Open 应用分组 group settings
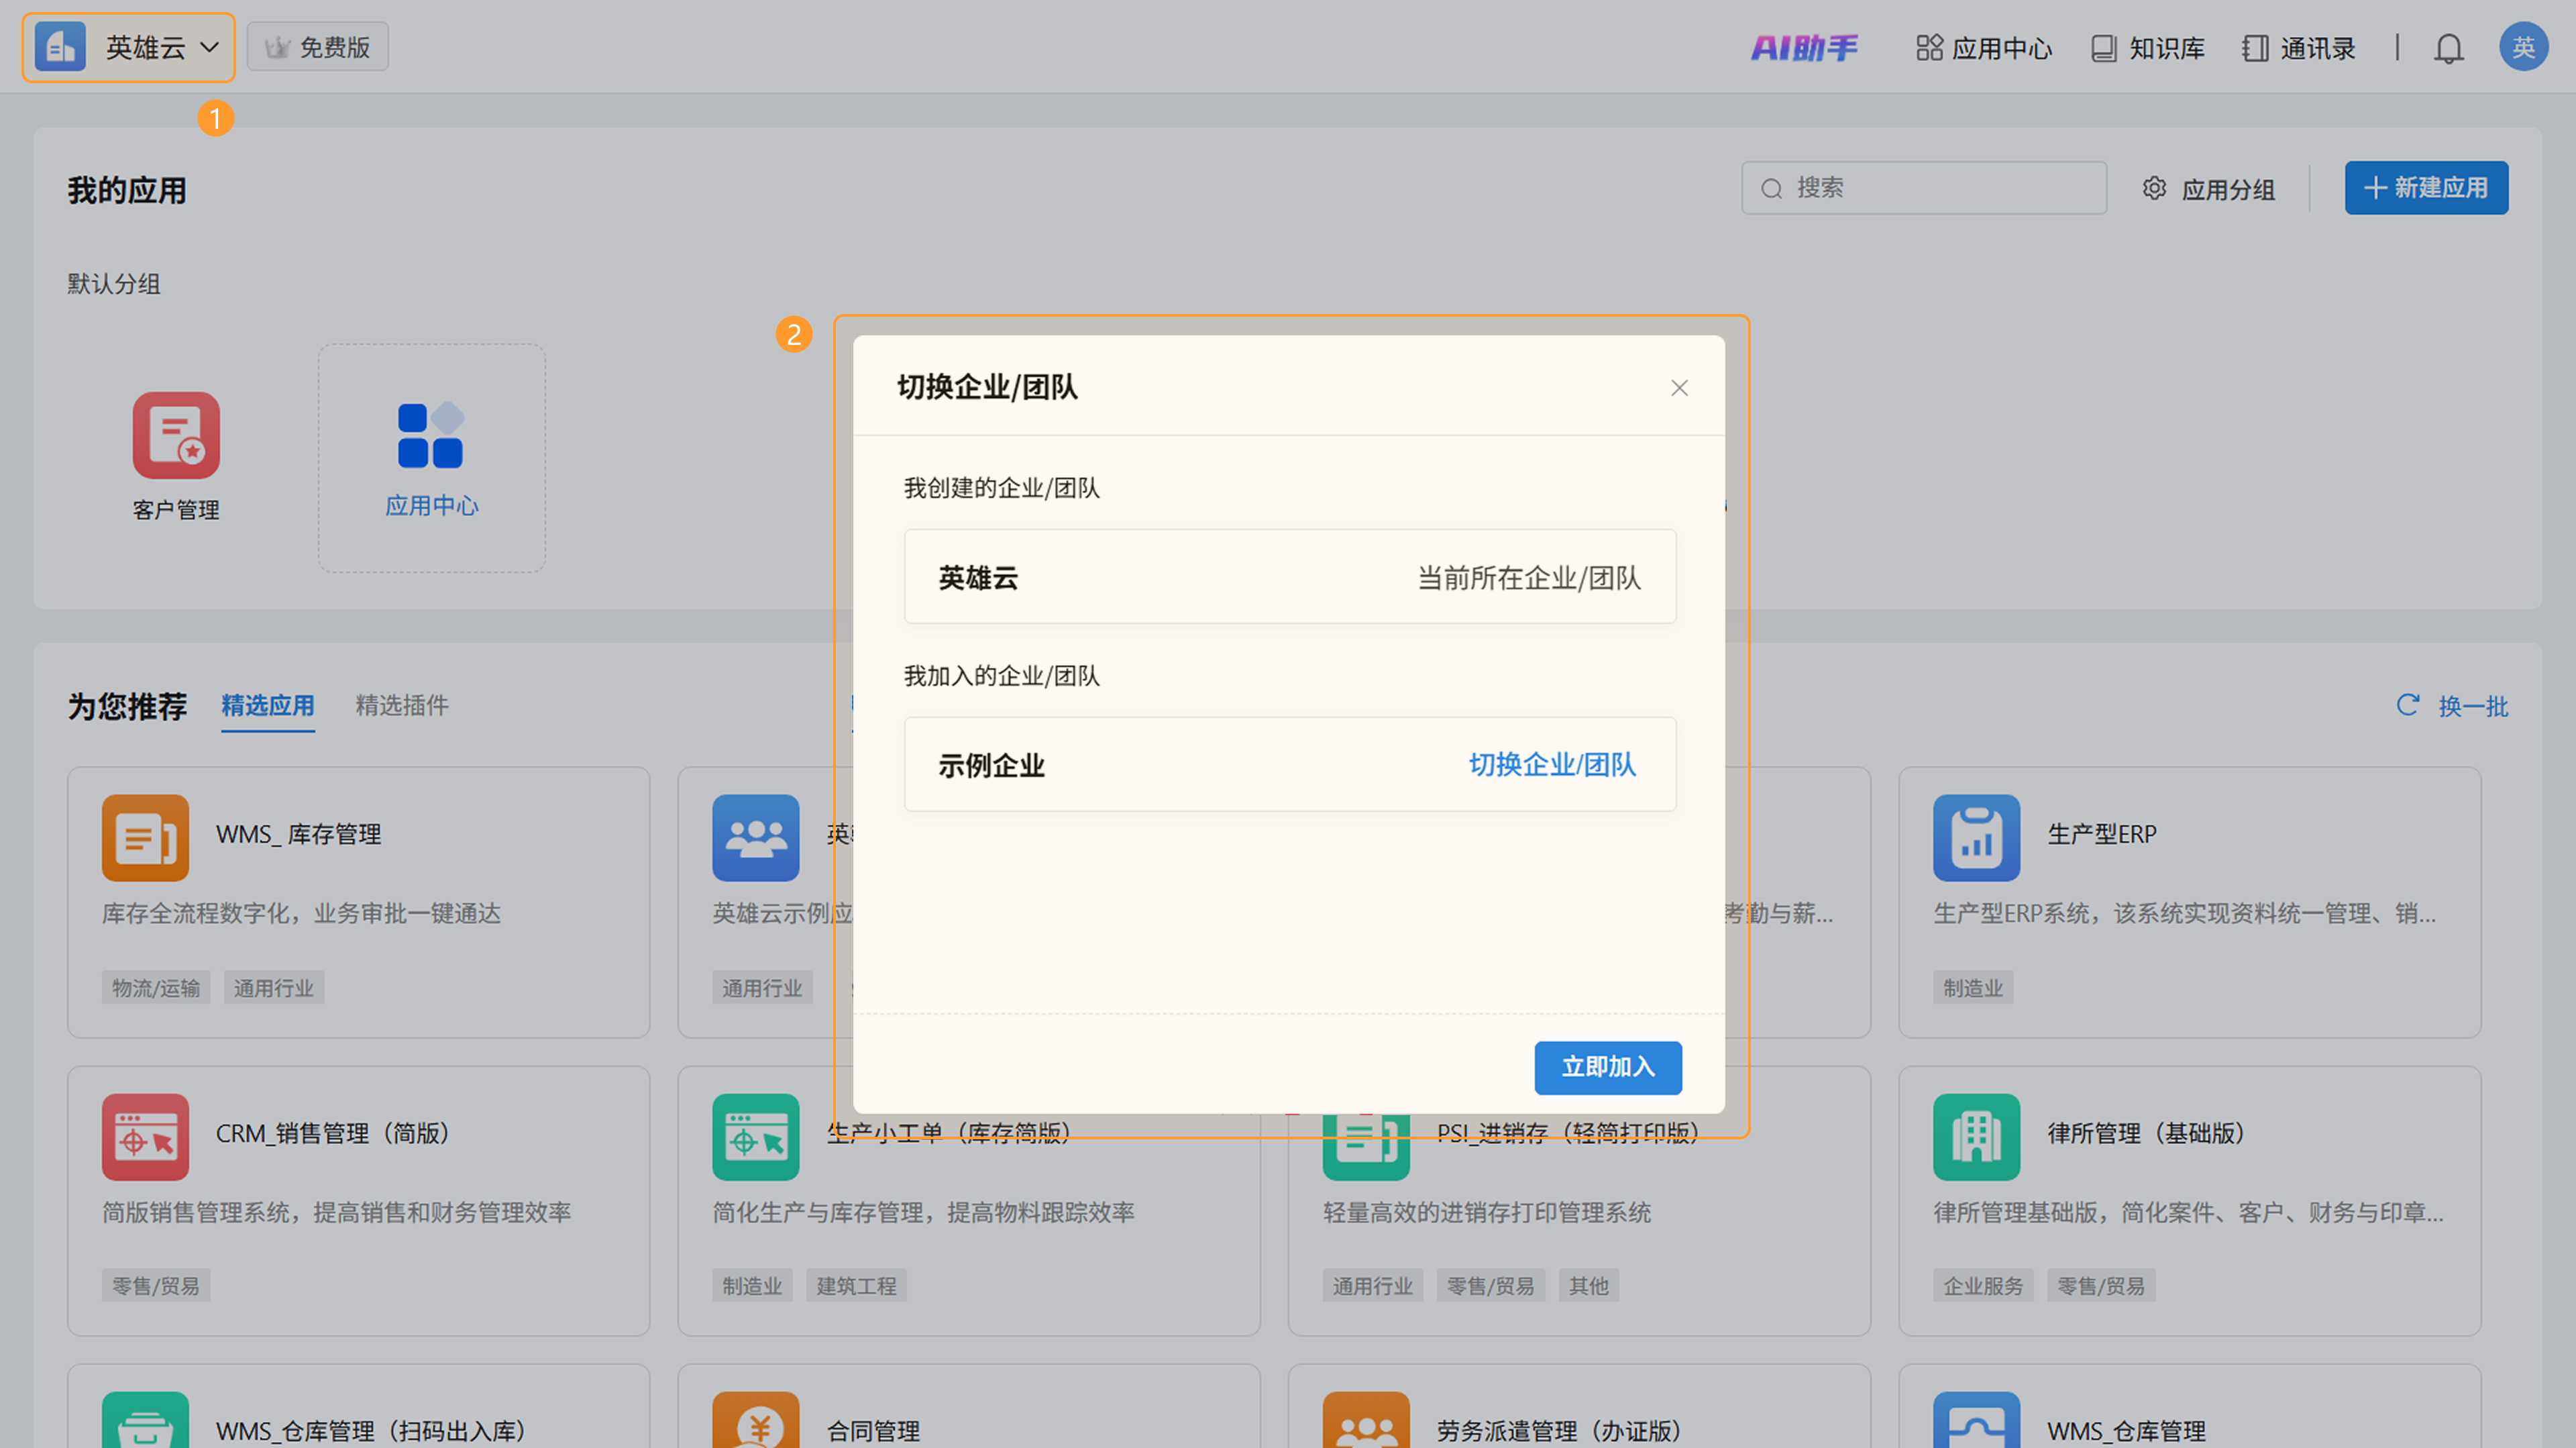Image resolution: width=2576 pixels, height=1448 pixels. [x=2209, y=189]
